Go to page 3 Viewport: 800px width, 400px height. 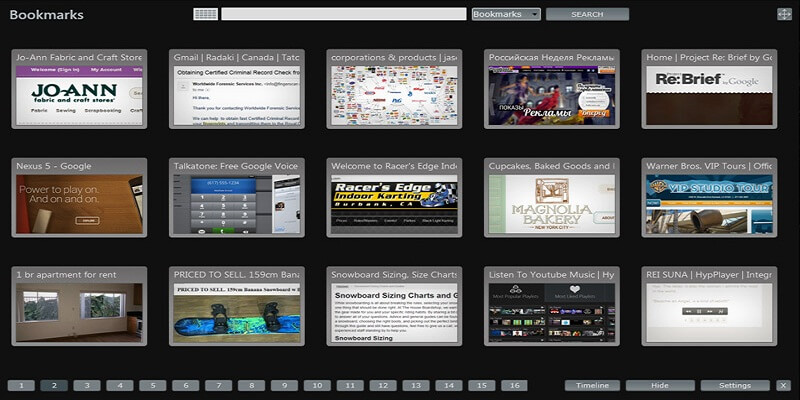click(x=87, y=386)
